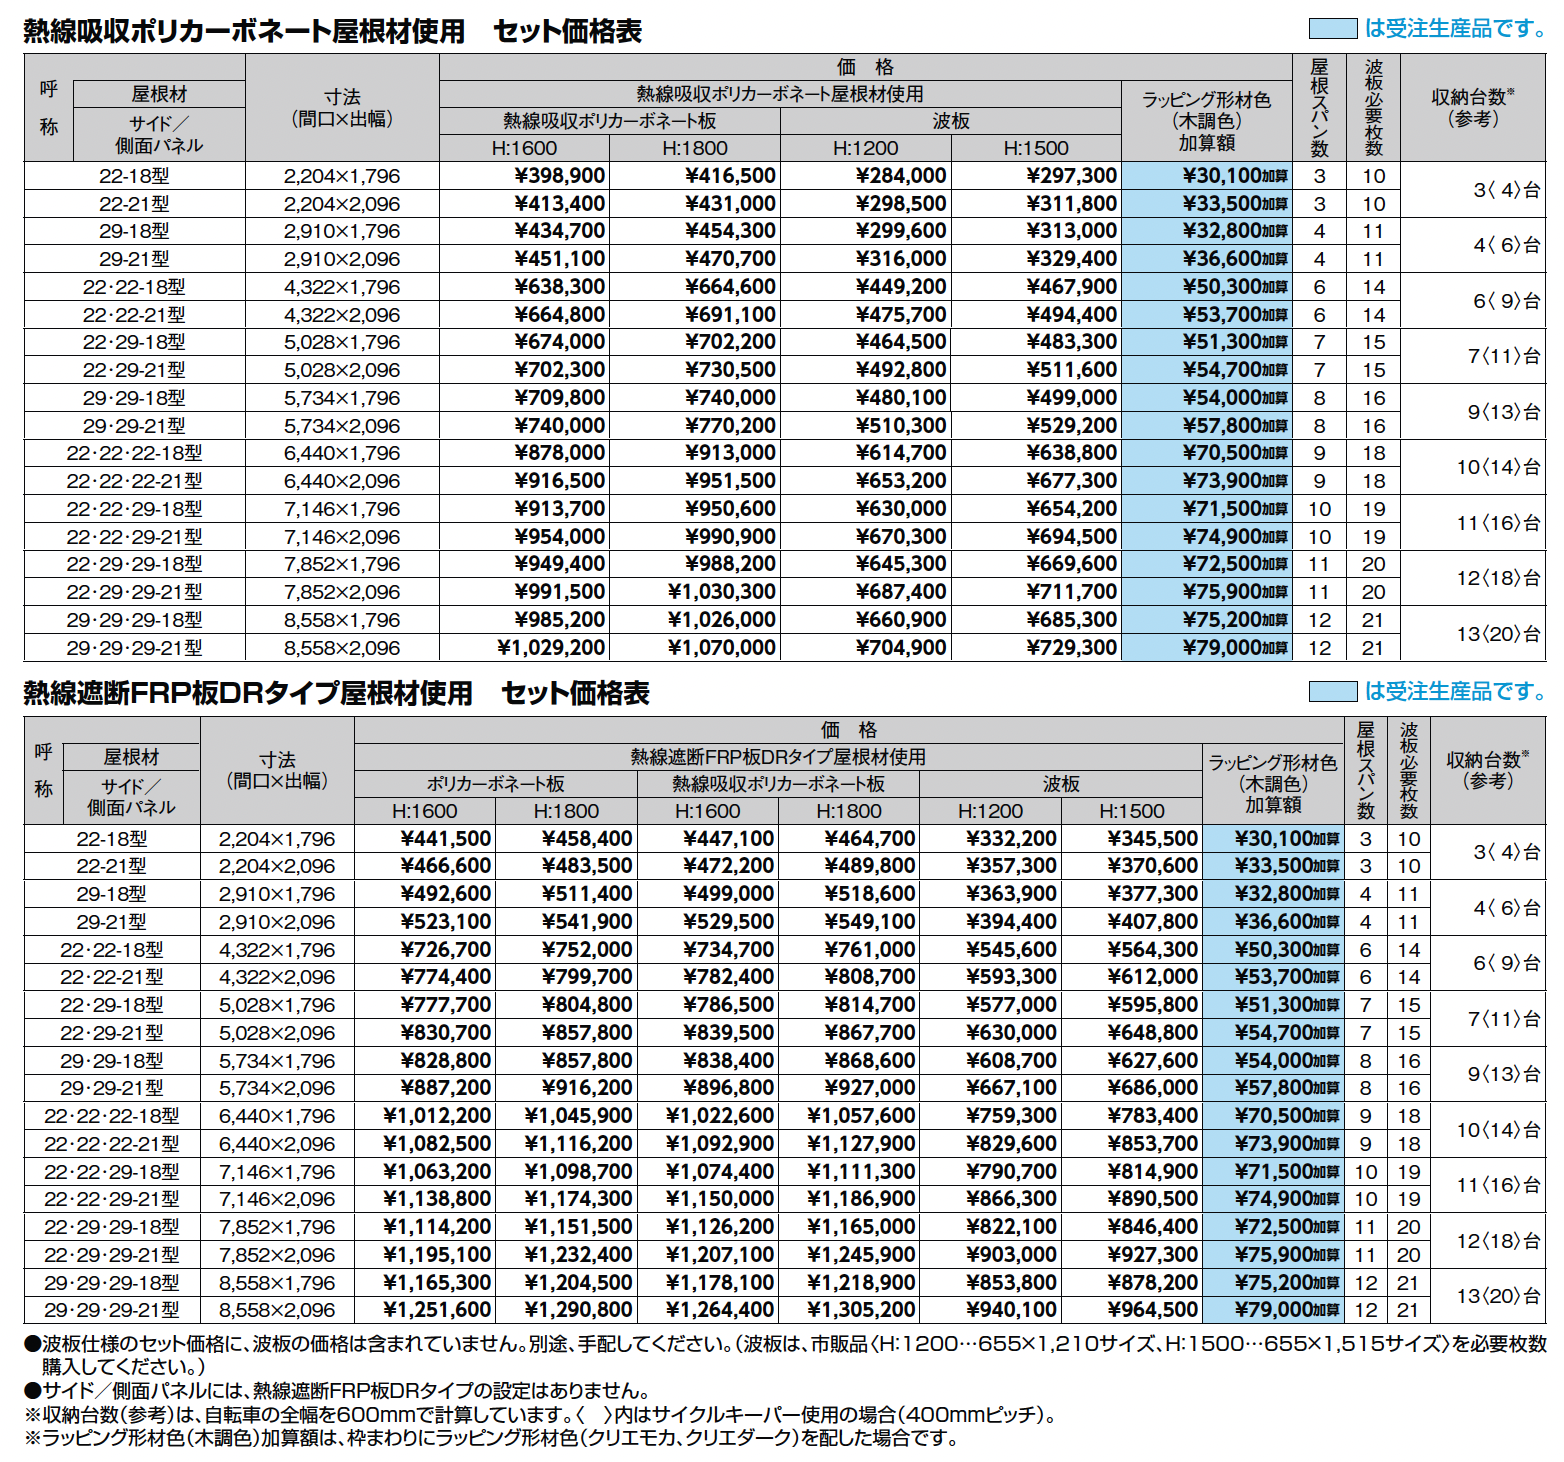Image resolution: width=1564 pixels, height=1462 pixels.
Task: Click the ポリカーボネート板 column header
Action: point(496,784)
